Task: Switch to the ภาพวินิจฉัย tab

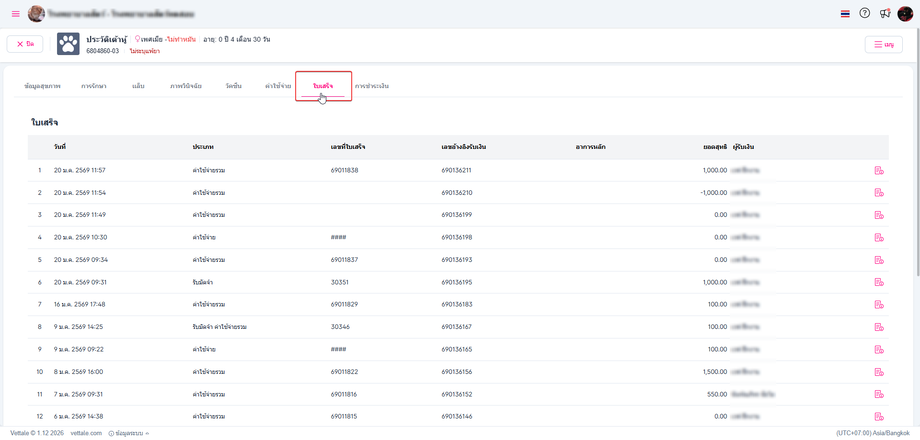Action: coord(185,86)
